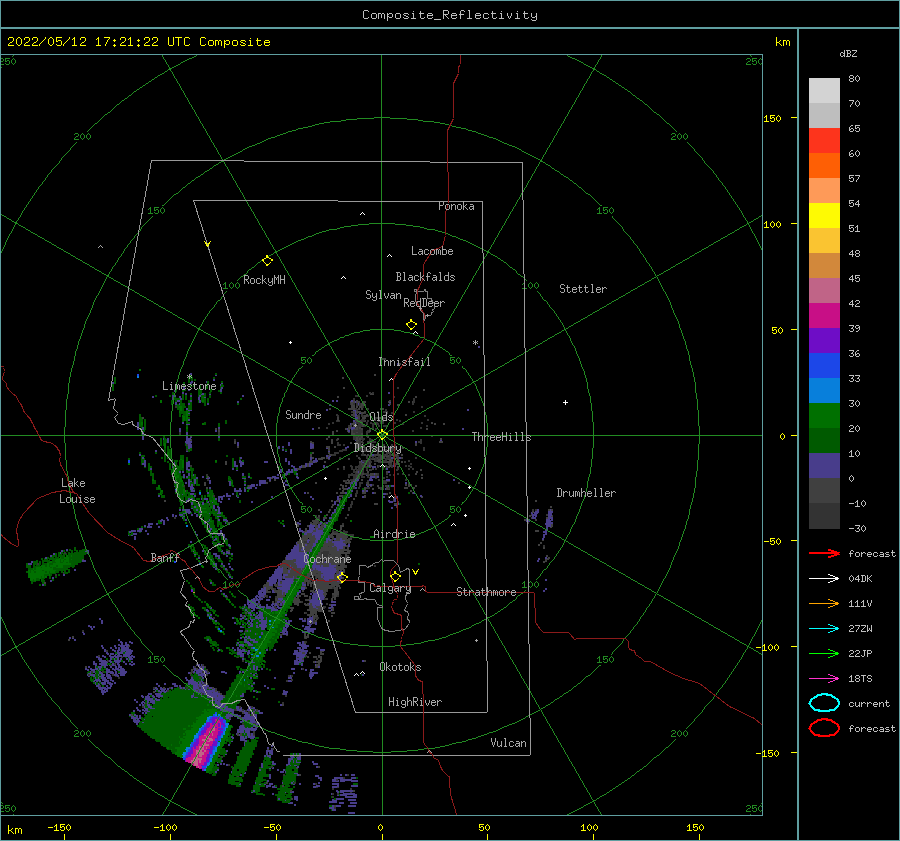Click the white plus marker east of ThreeHills
This screenshot has height=841, width=900.
(565, 402)
